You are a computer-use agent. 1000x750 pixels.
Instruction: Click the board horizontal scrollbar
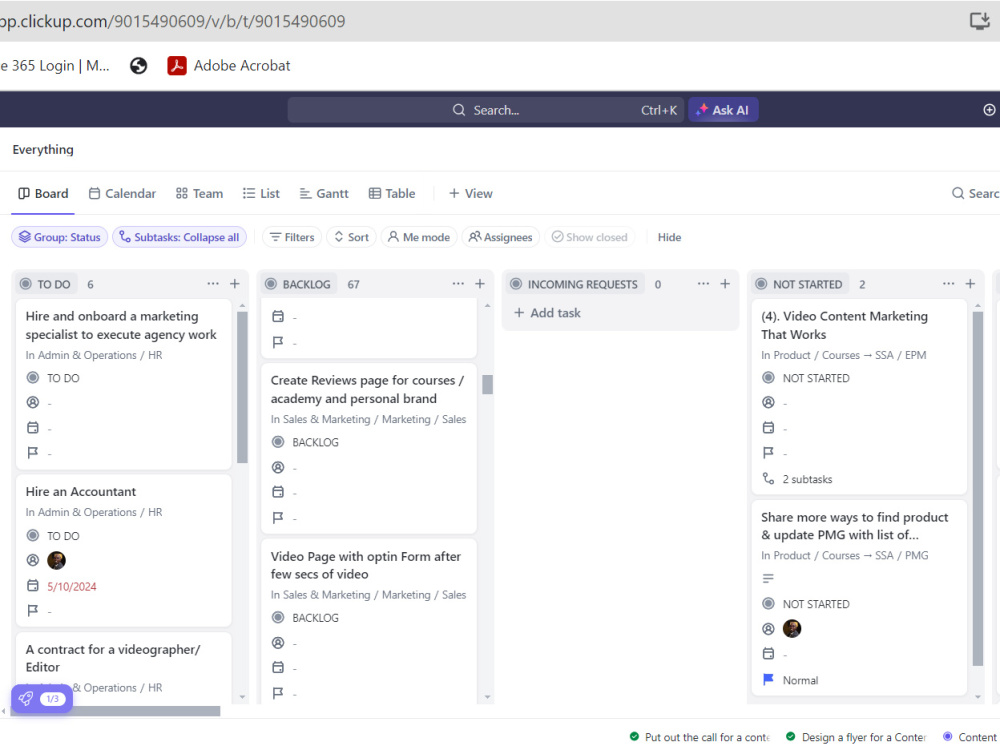[115, 711]
